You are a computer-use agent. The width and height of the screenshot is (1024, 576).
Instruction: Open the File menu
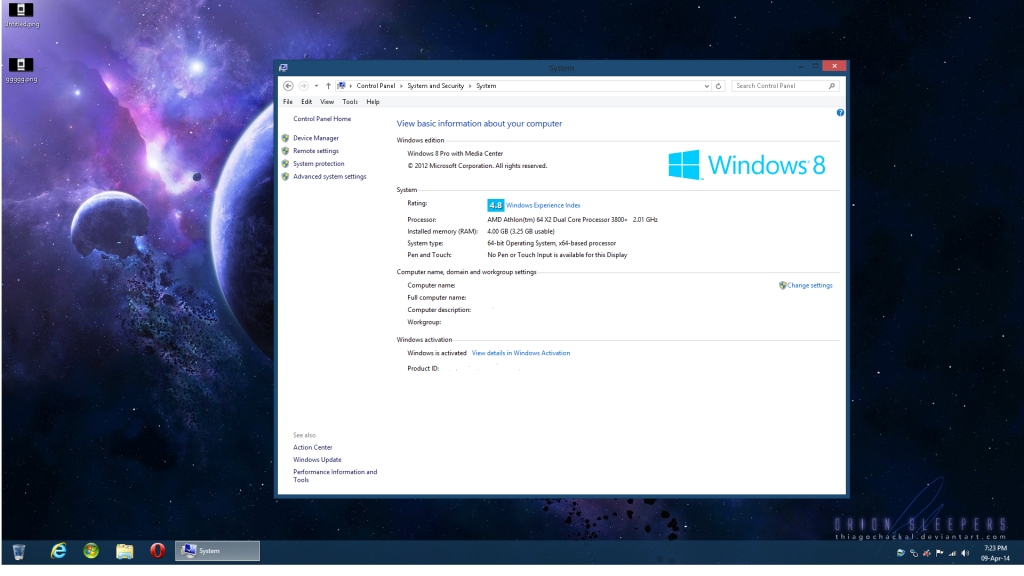[287, 102]
